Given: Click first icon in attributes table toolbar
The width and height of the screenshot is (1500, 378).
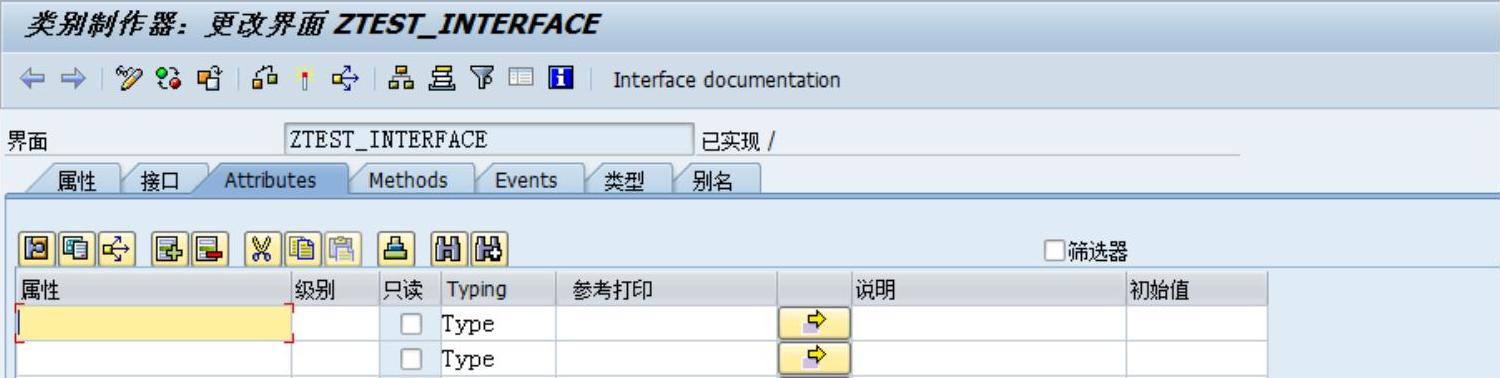Looking at the screenshot, I should pos(38,250).
